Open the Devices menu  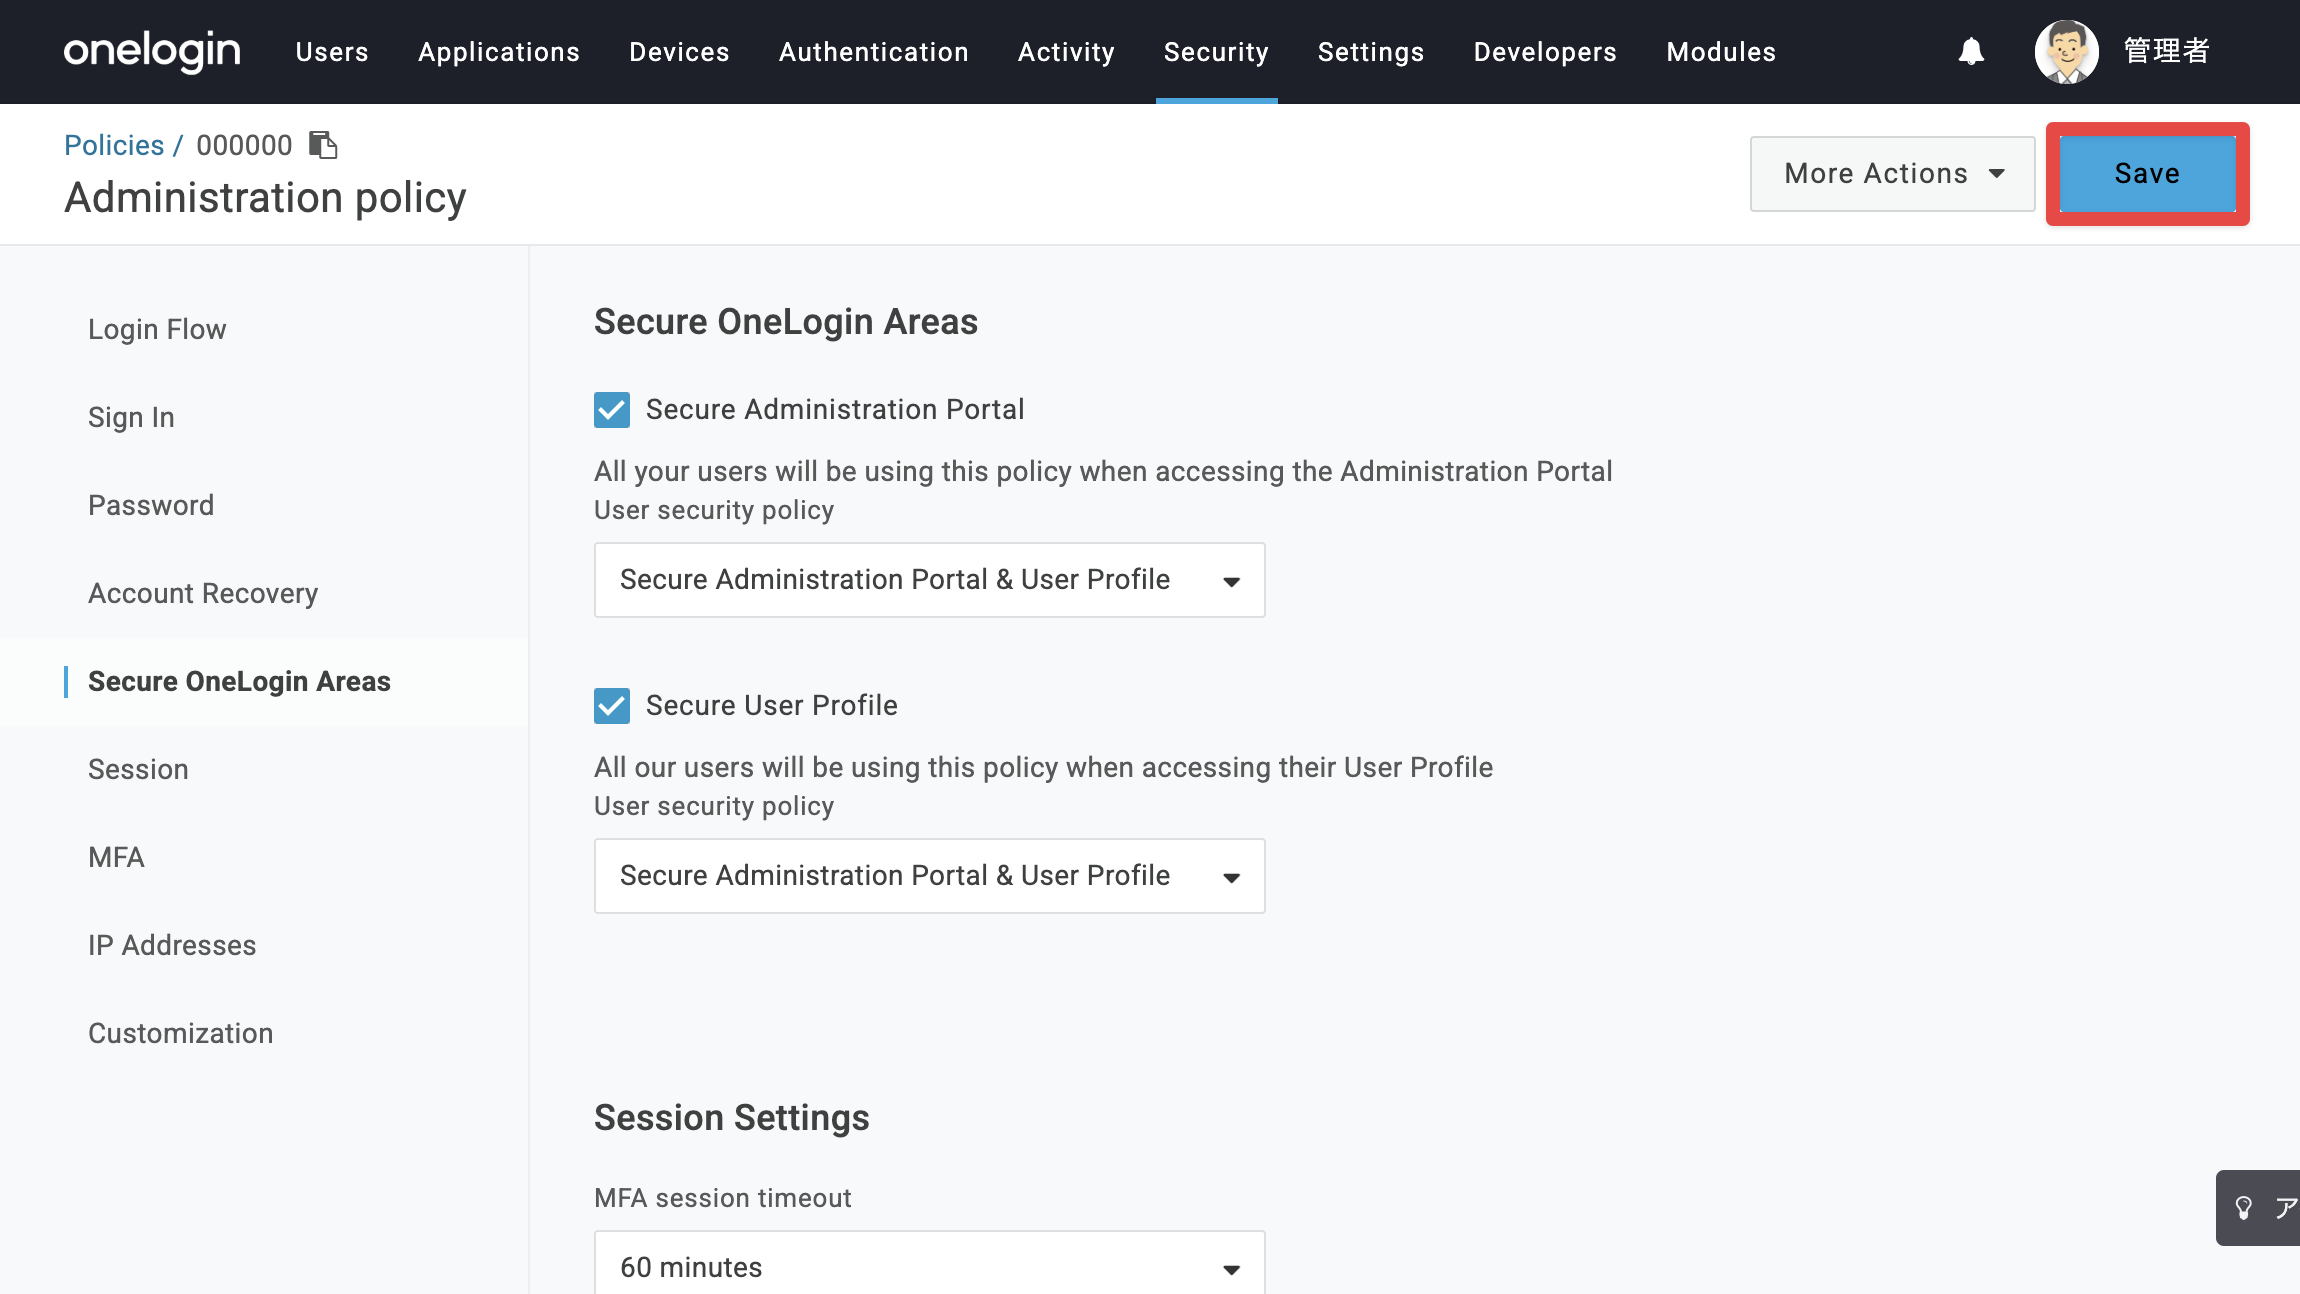(x=679, y=52)
